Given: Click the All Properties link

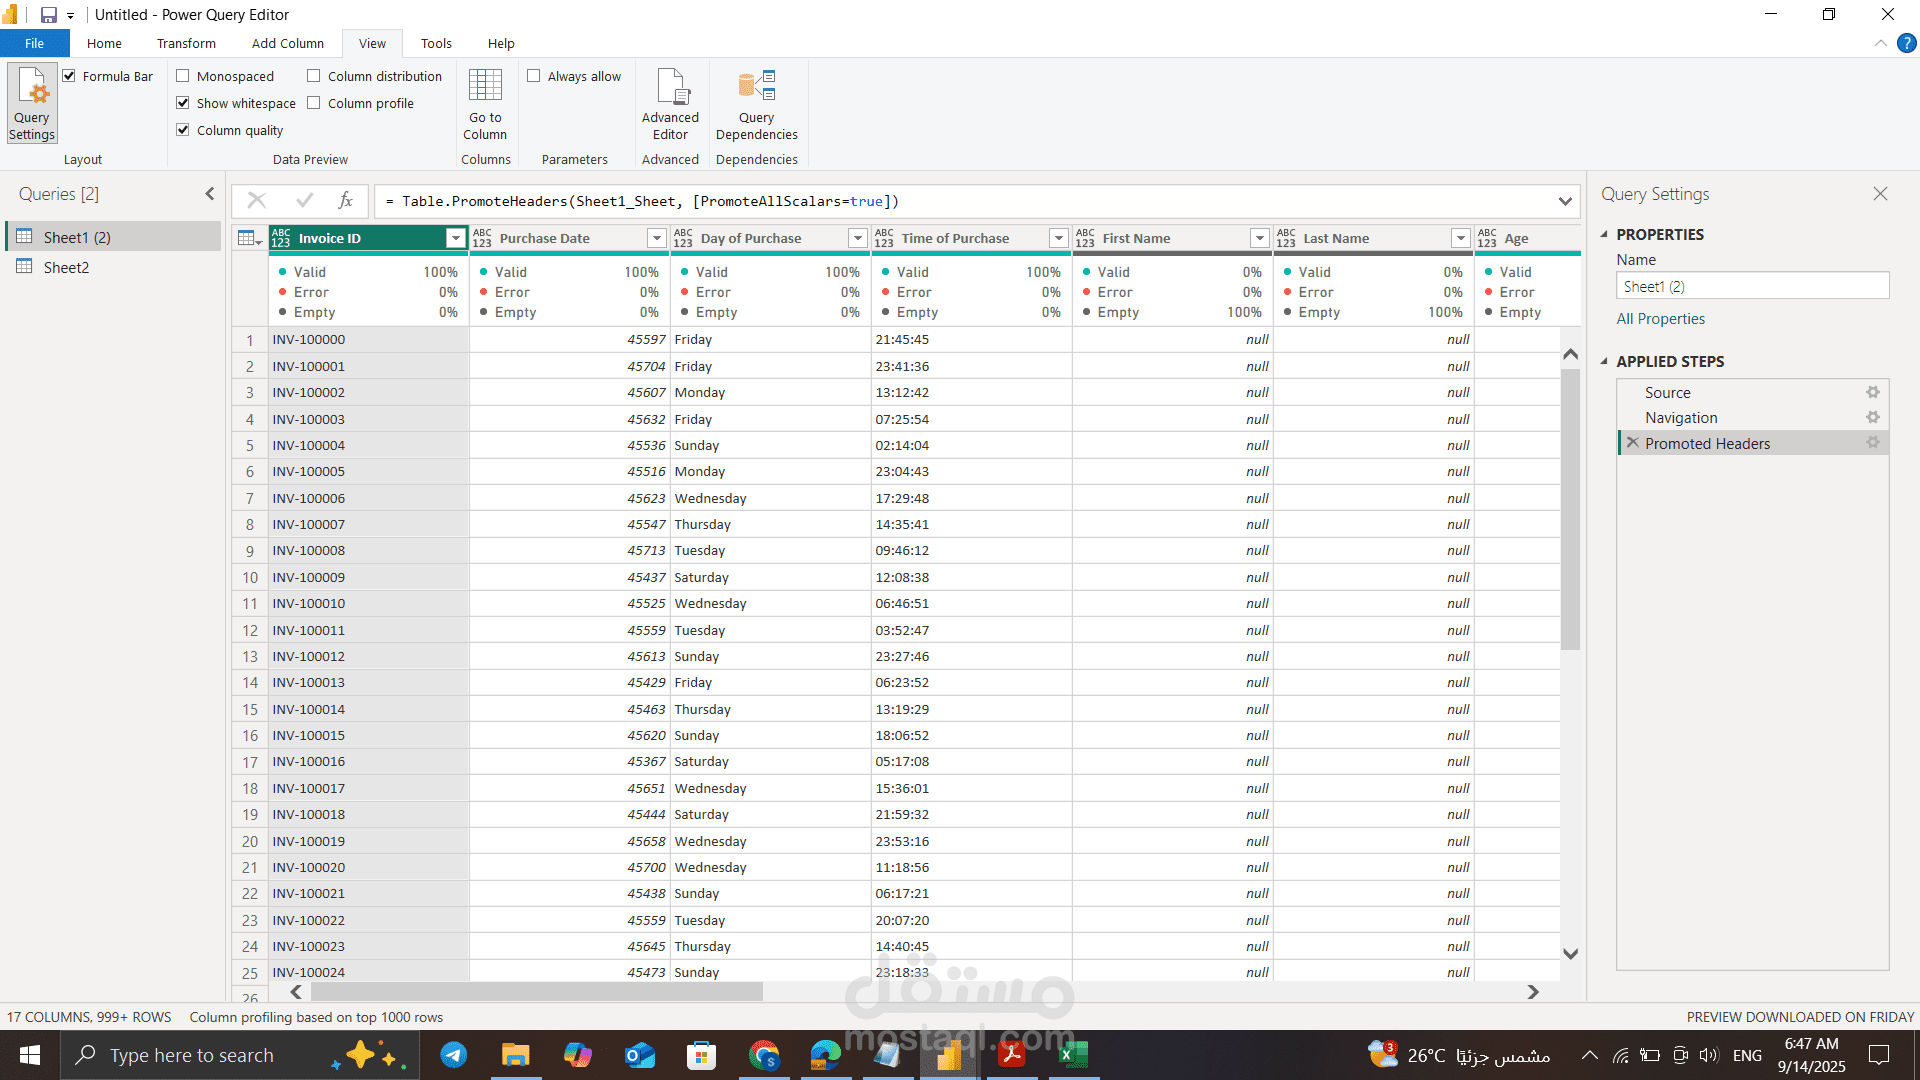Looking at the screenshot, I should coord(1660,319).
